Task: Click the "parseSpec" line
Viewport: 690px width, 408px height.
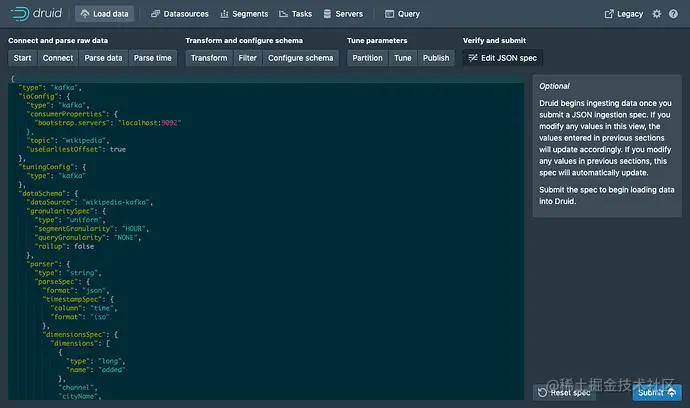Action: click(x=62, y=282)
